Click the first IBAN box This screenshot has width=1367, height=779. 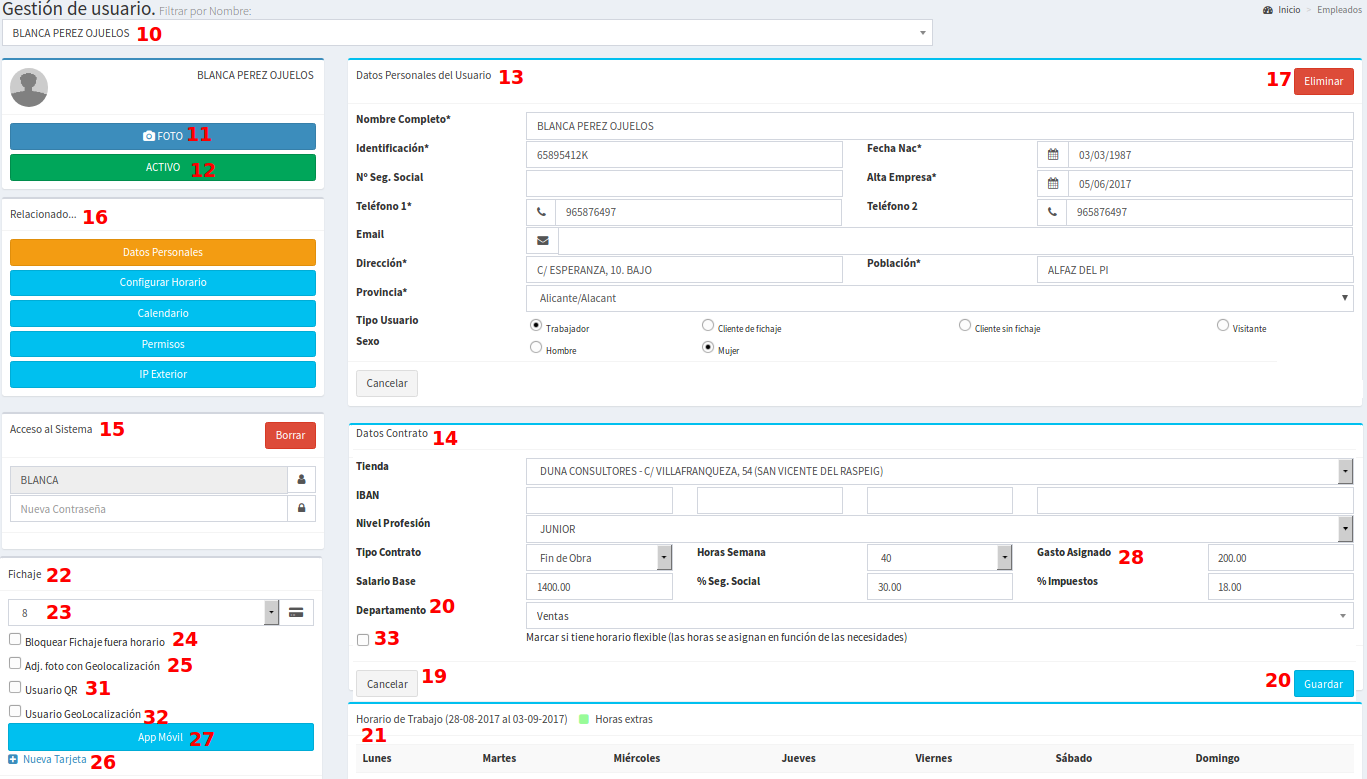point(599,500)
